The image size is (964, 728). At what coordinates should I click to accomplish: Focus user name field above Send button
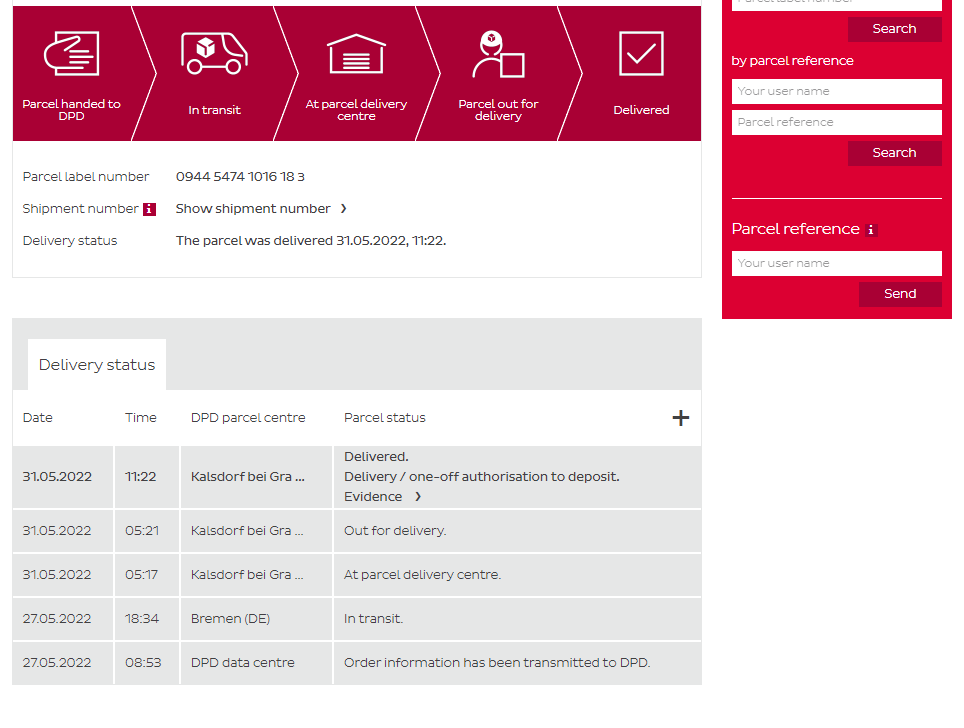tap(836, 263)
